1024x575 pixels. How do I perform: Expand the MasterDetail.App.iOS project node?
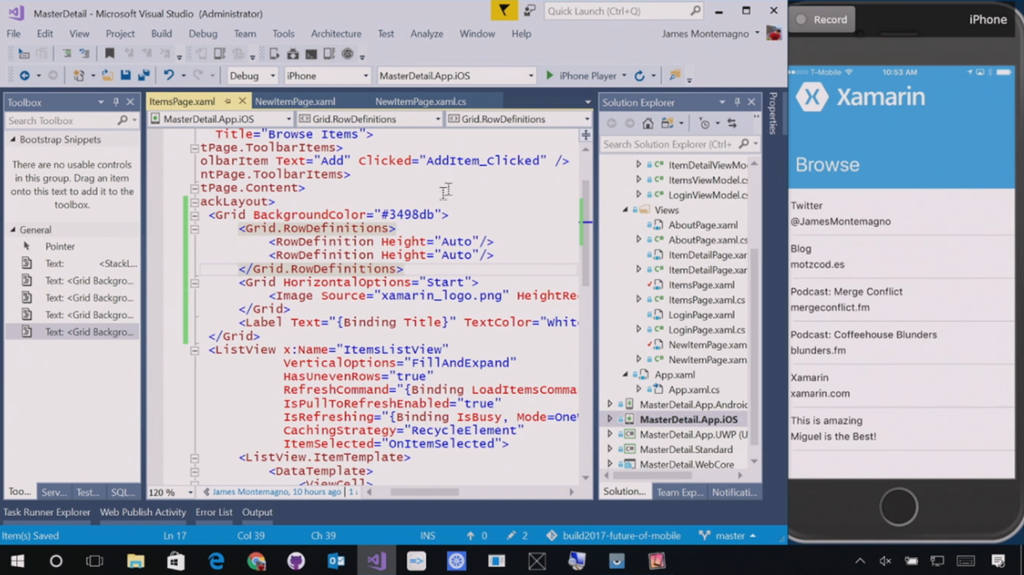pyautogui.click(x=610, y=419)
